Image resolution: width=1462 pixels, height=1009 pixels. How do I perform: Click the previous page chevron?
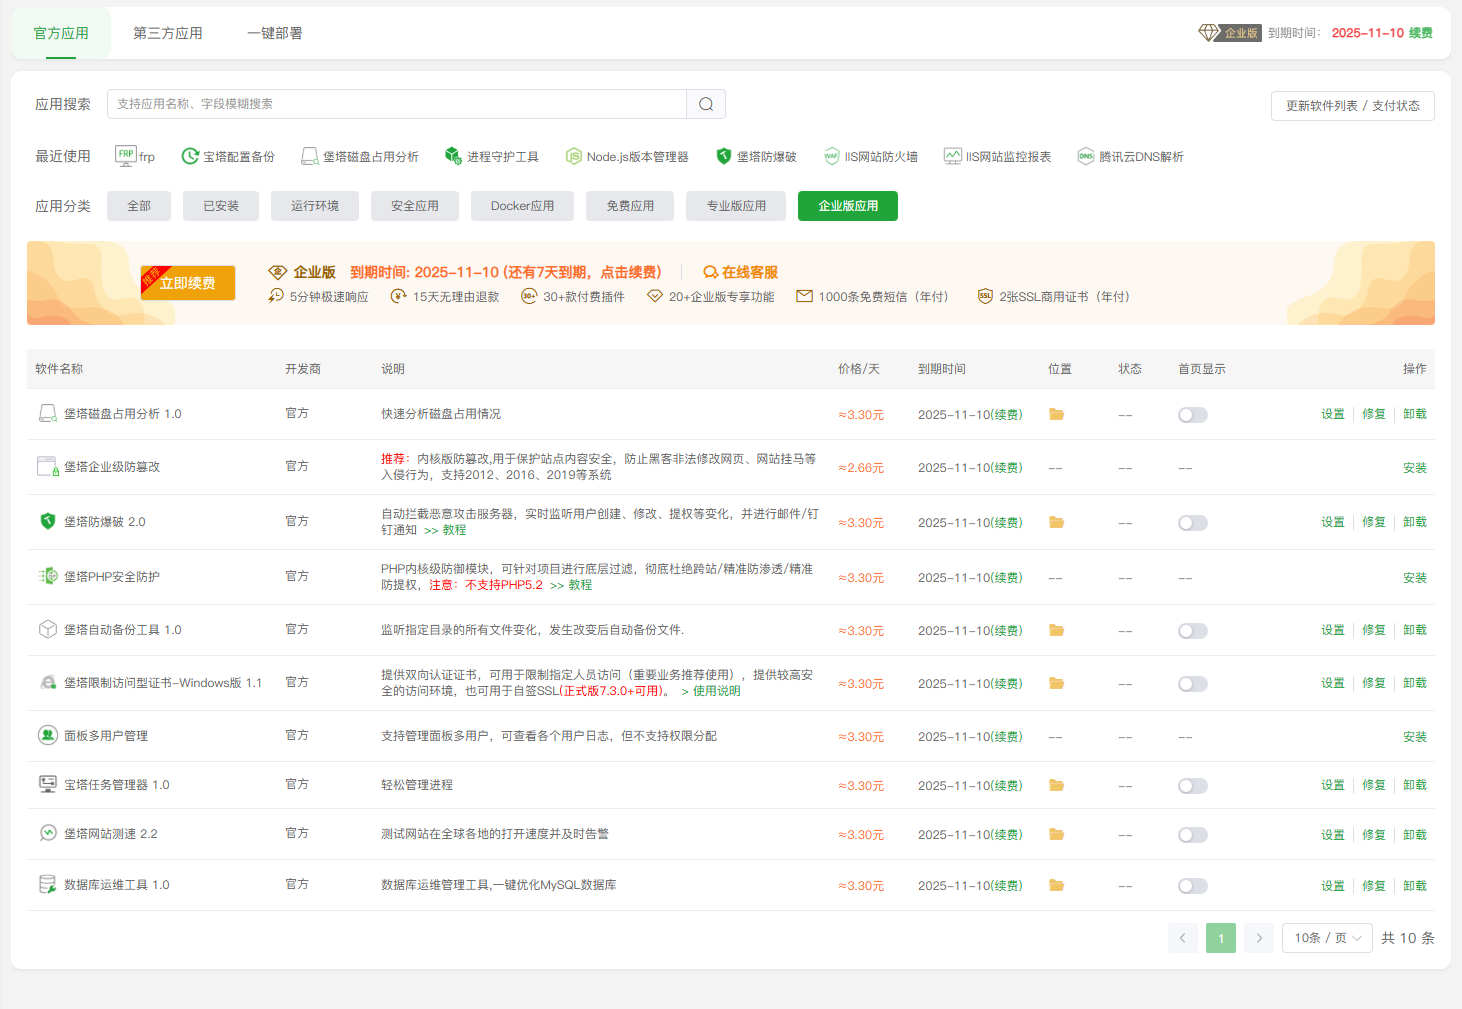click(1183, 937)
